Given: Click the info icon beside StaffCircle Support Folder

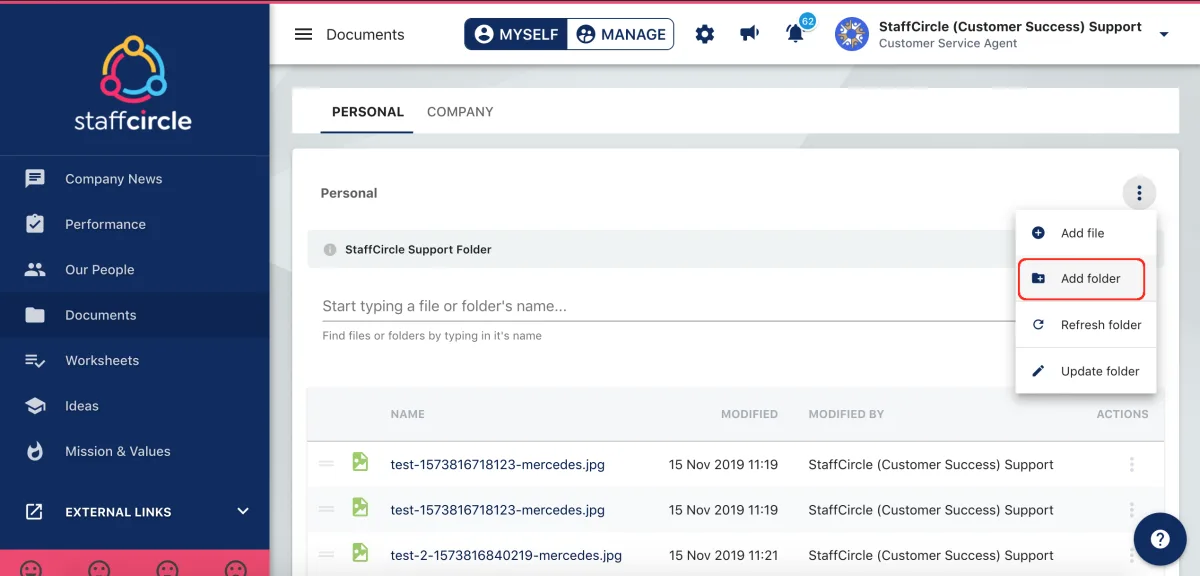Looking at the screenshot, I should coord(330,250).
